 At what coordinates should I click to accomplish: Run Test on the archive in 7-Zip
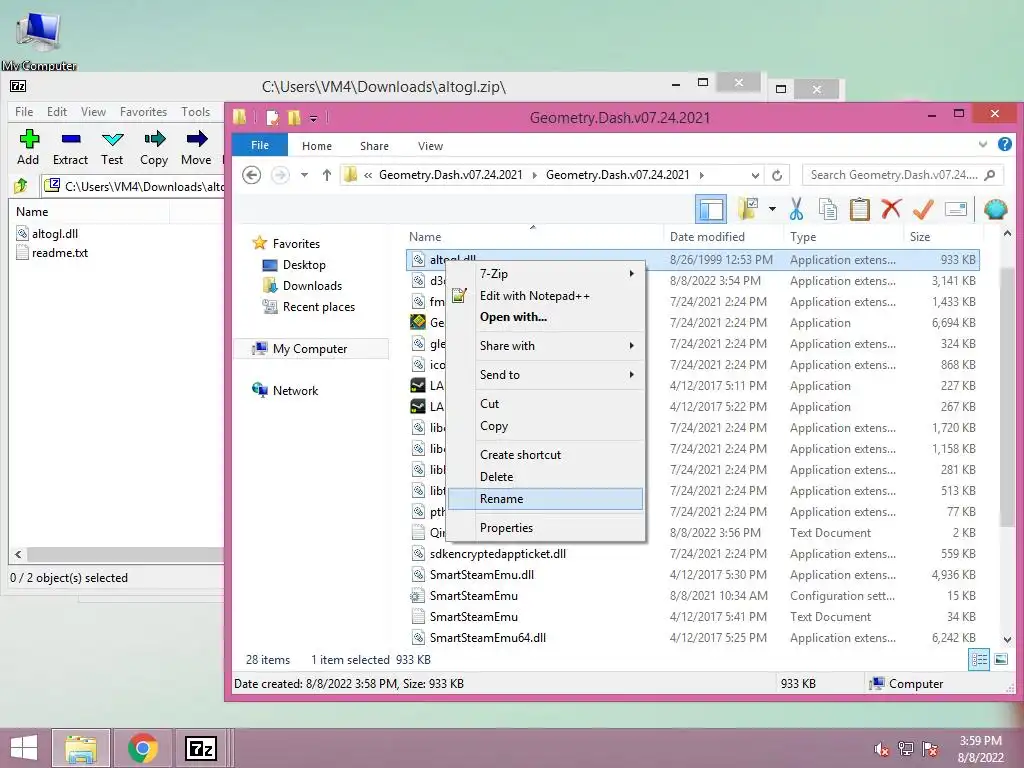pyautogui.click(x=112, y=147)
